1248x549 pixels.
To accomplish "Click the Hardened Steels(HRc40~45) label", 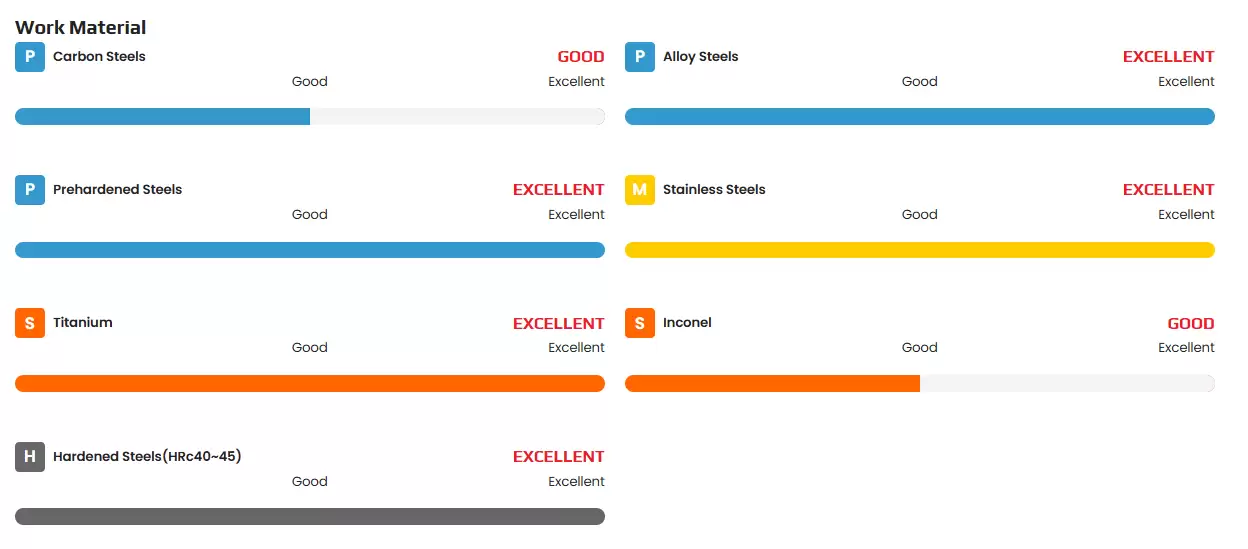I will 147,457.
